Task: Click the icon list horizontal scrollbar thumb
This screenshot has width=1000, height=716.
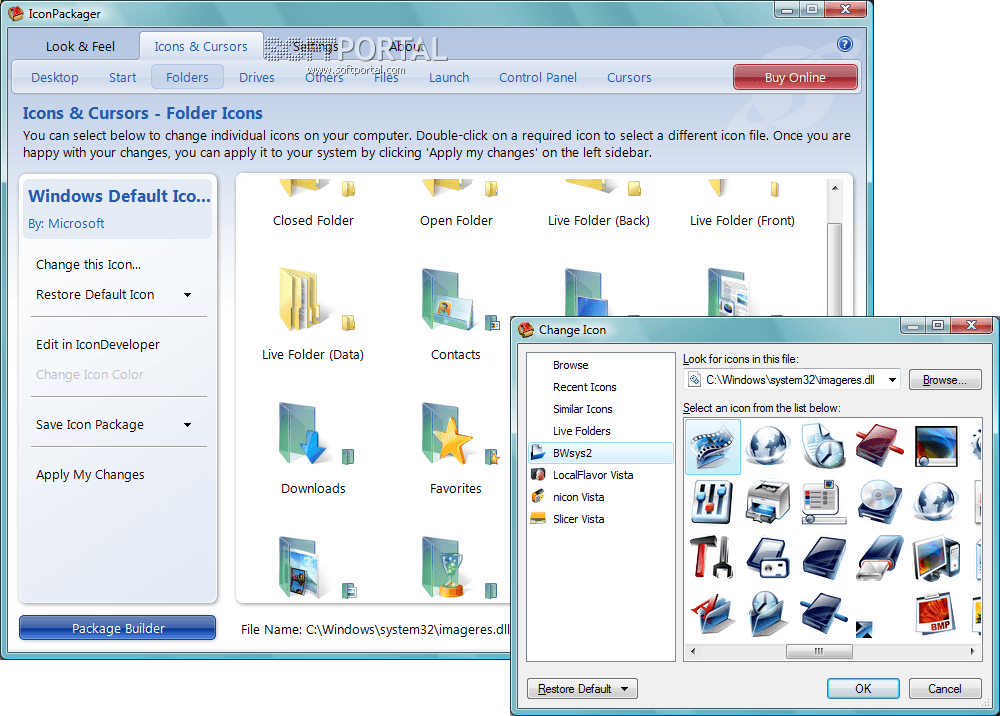Action: click(820, 651)
